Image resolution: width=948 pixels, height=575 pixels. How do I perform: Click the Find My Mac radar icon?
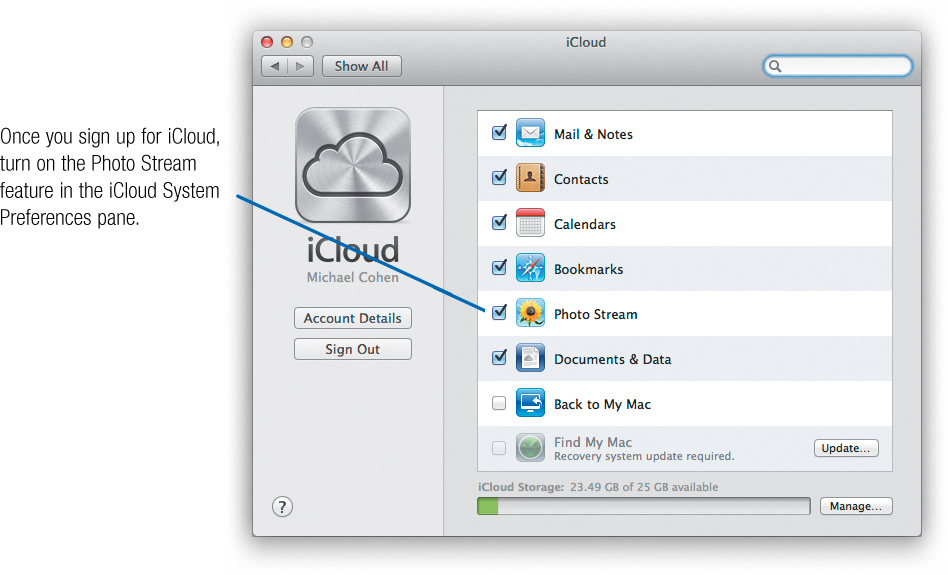tap(530, 448)
